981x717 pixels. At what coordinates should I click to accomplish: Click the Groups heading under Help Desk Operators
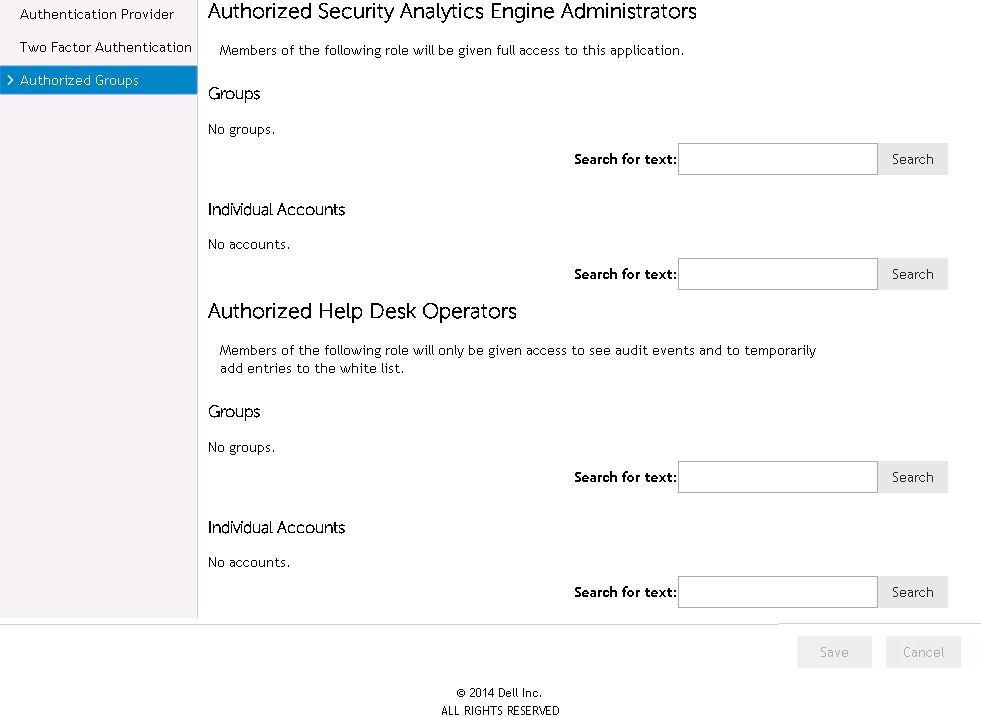tap(234, 412)
